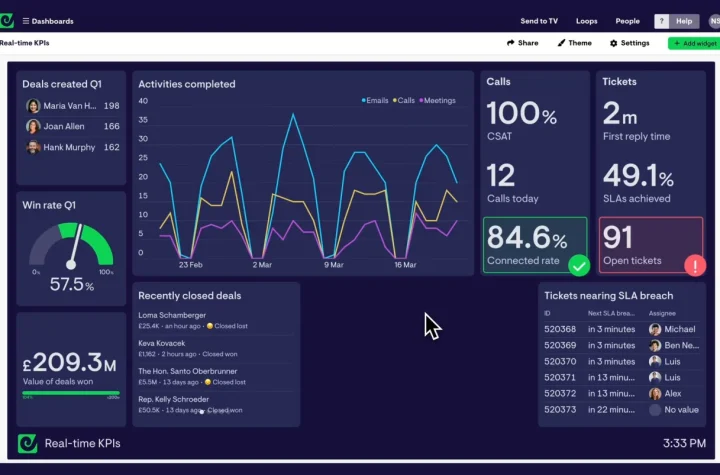Click Maria Van H... avatar in leaderboard
Viewport: 720px width, 475px height.
pyautogui.click(x=33, y=106)
